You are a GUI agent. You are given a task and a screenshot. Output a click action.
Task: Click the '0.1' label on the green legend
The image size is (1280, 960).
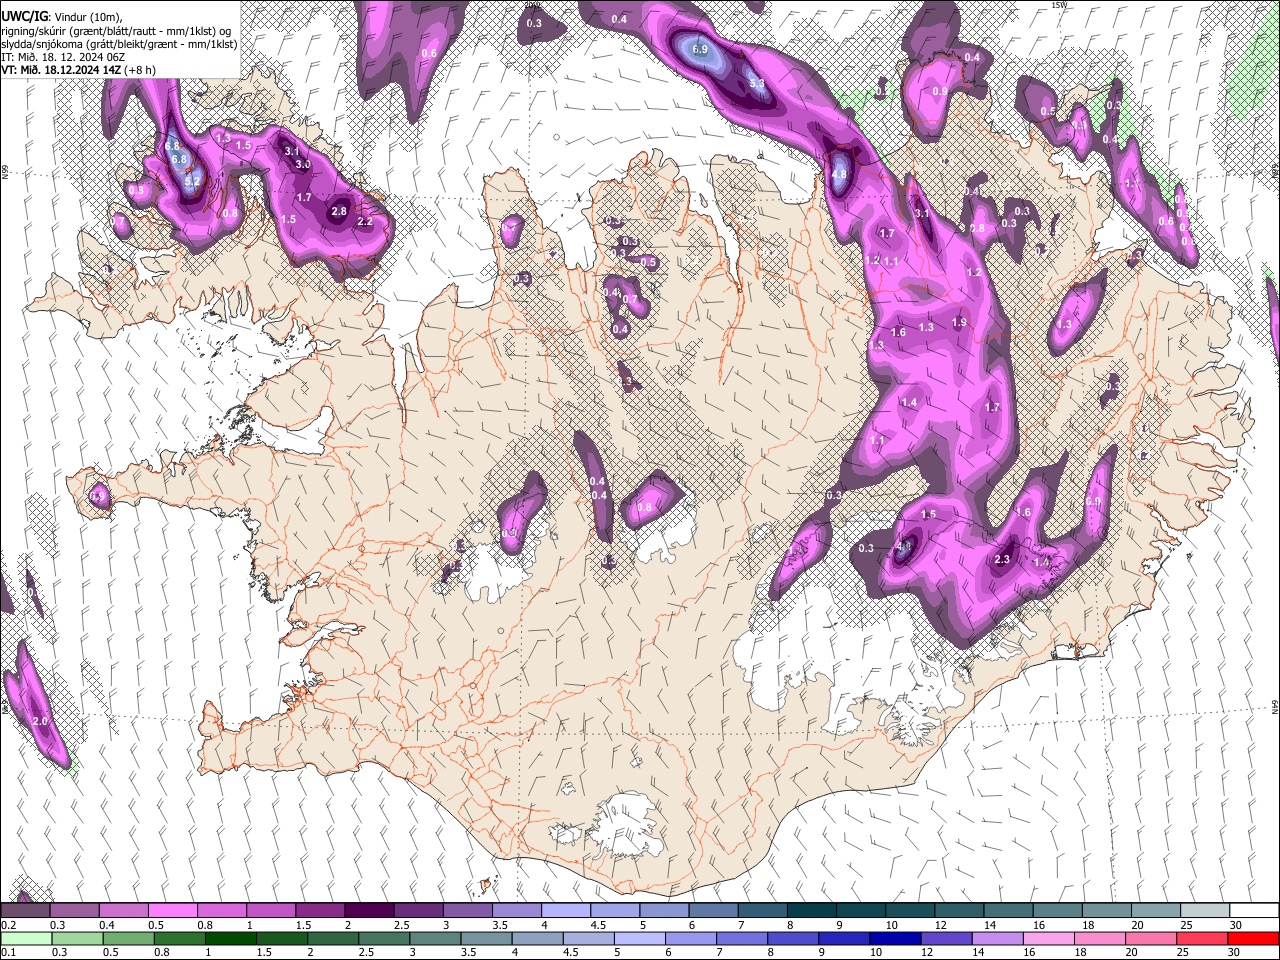pyautogui.click(x=8, y=953)
